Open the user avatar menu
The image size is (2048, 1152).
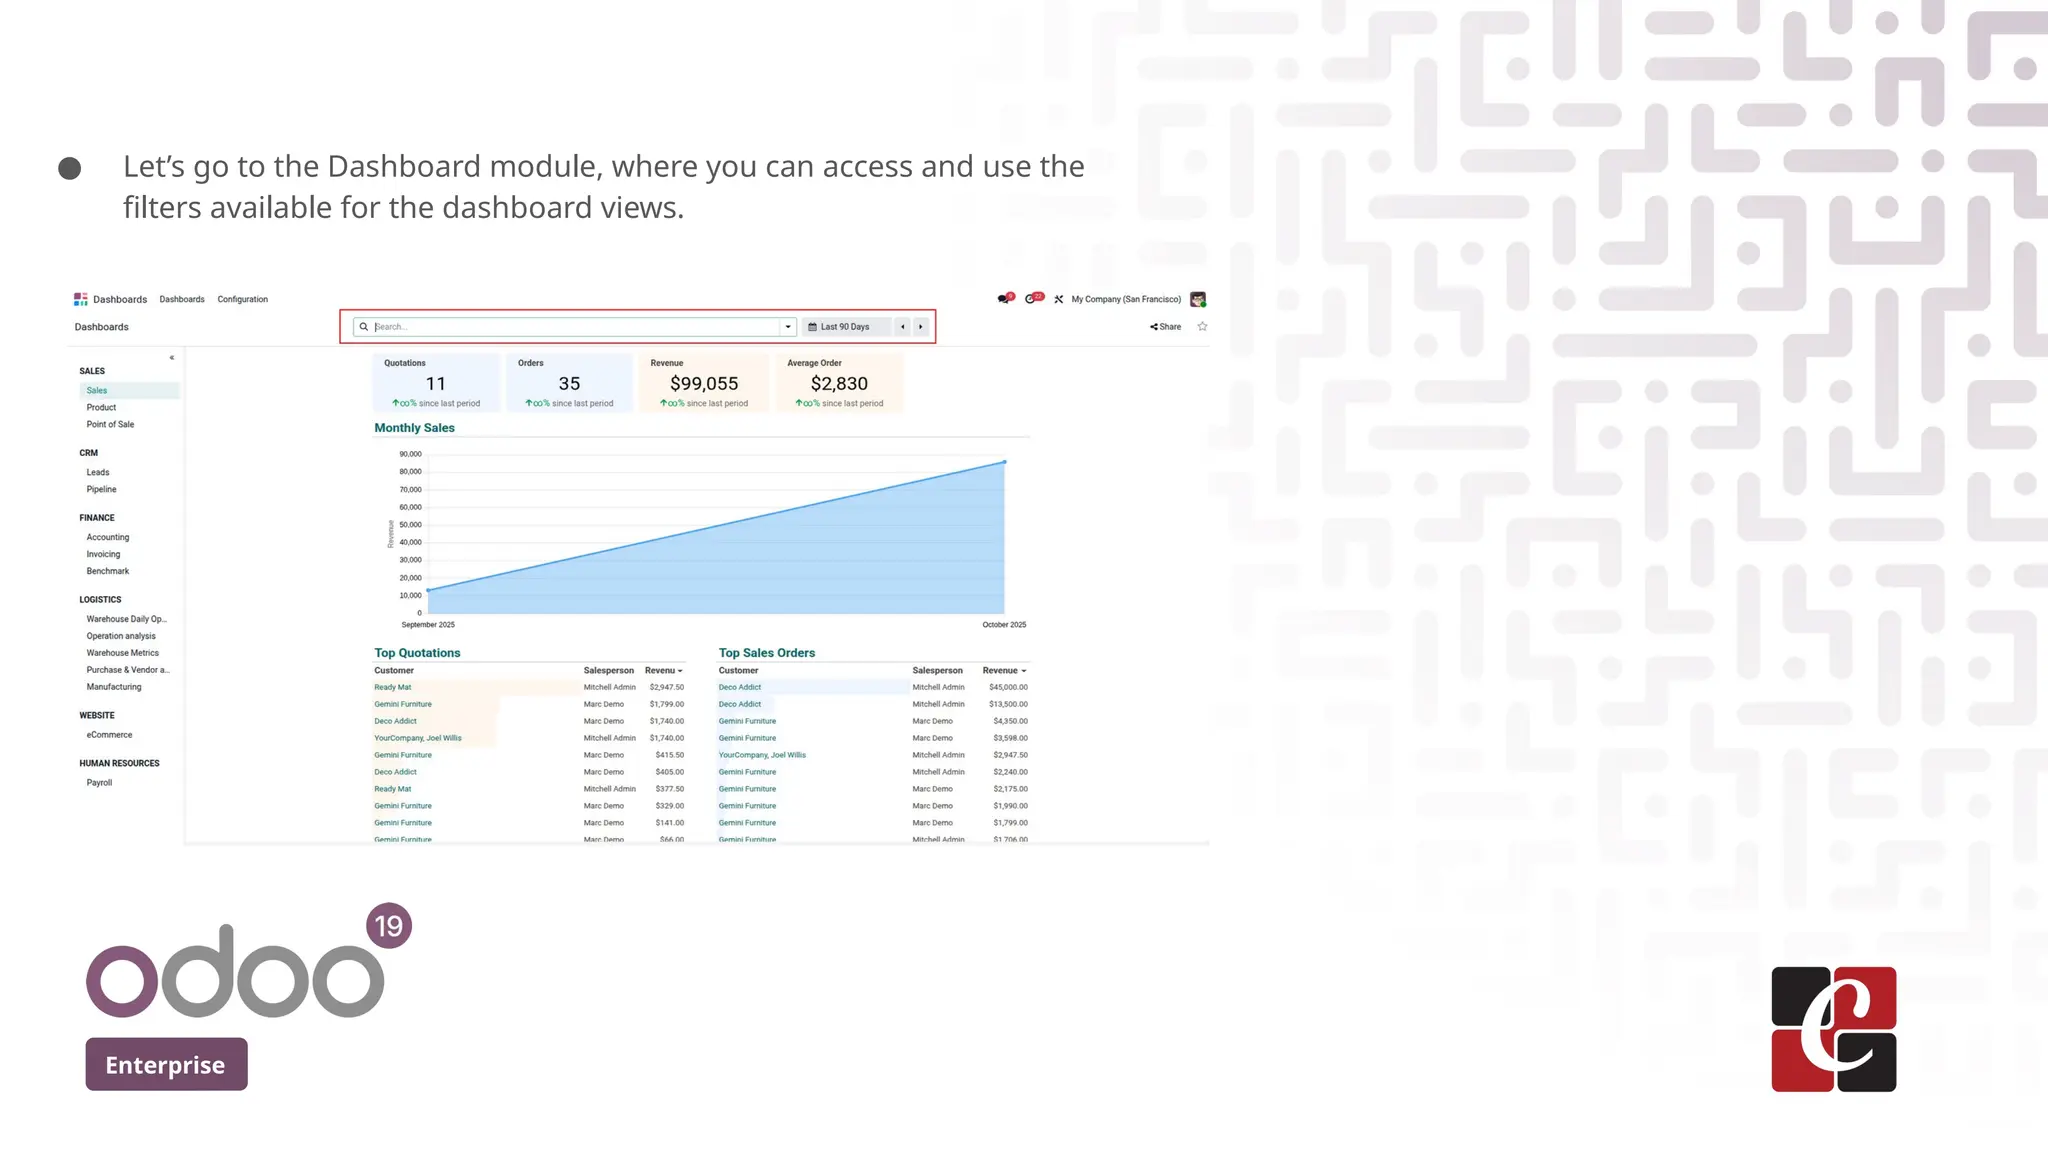[x=1198, y=299]
